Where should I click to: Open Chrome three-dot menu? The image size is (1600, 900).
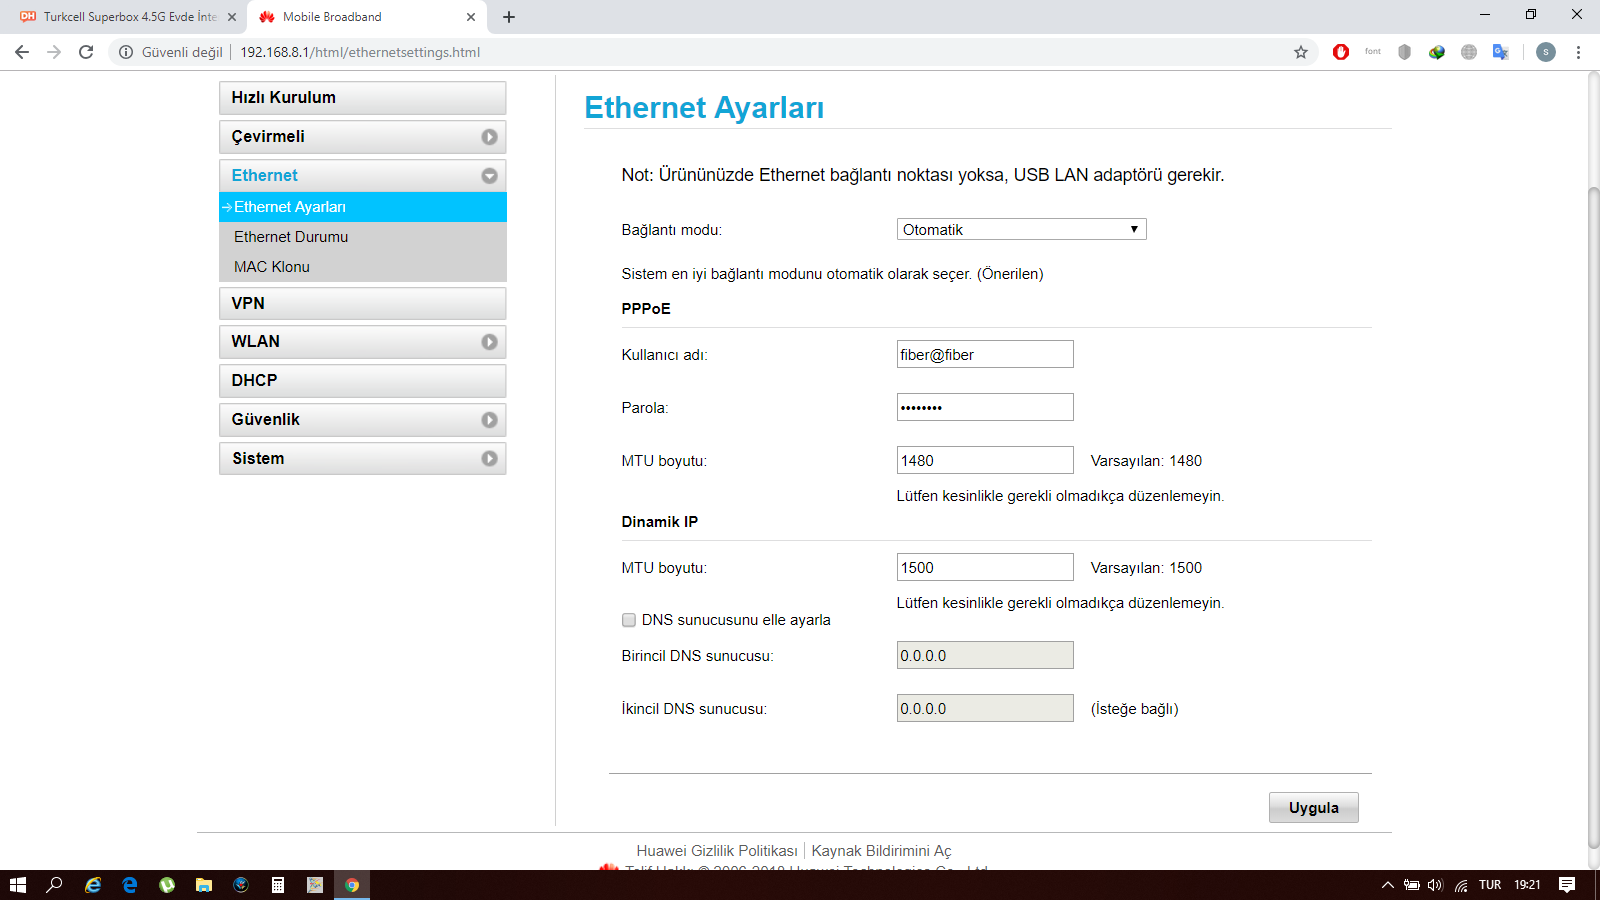[x=1579, y=52]
